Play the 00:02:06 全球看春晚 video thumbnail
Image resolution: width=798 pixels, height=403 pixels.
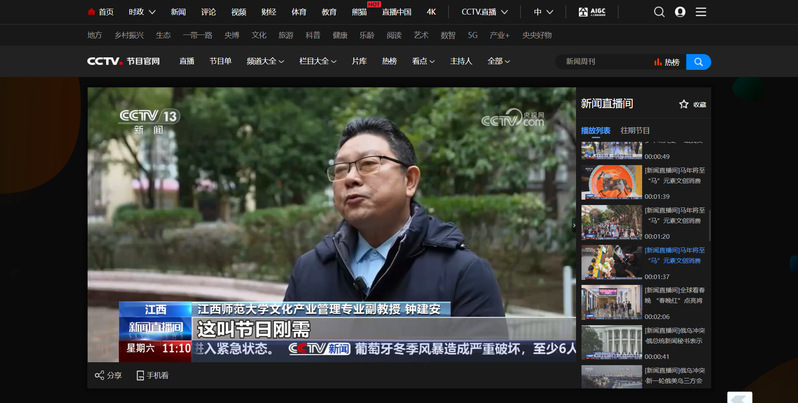pos(611,301)
